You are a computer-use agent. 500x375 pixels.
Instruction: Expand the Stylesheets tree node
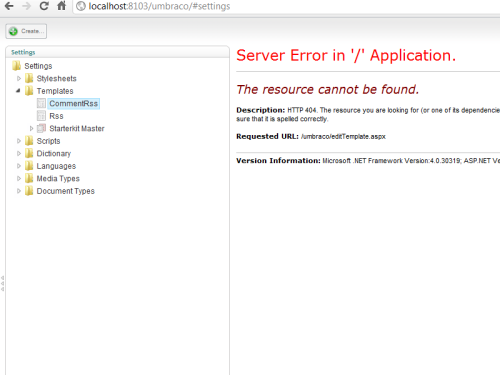click(19, 78)
